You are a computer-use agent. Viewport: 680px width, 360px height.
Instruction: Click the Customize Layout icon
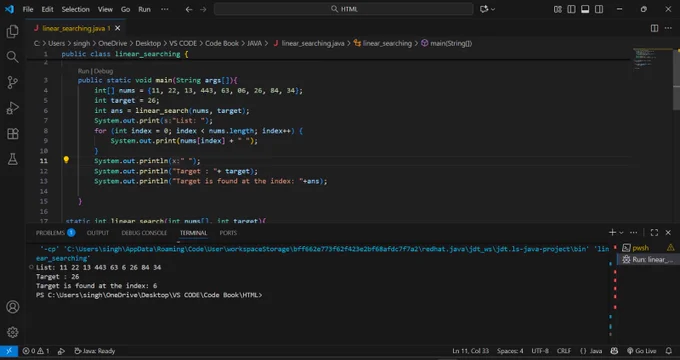(x=558, y=9)
